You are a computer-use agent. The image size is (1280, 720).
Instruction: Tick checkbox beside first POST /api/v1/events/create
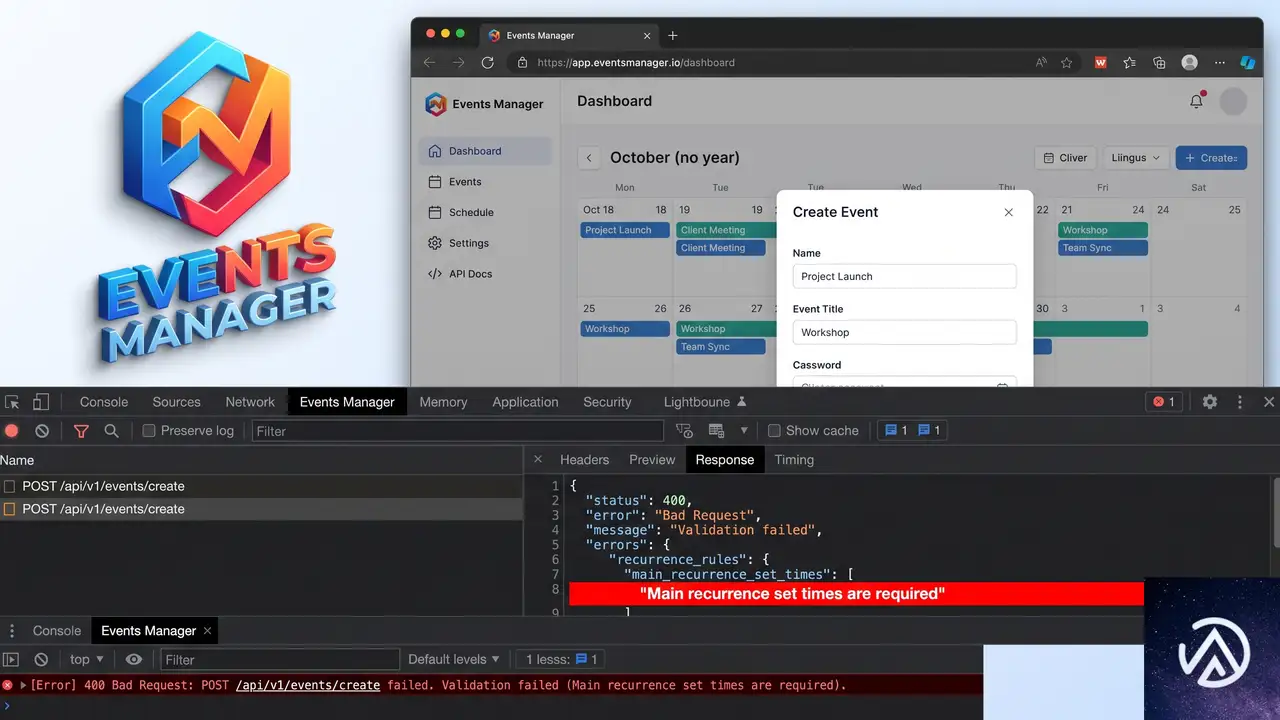click(10, 486)
